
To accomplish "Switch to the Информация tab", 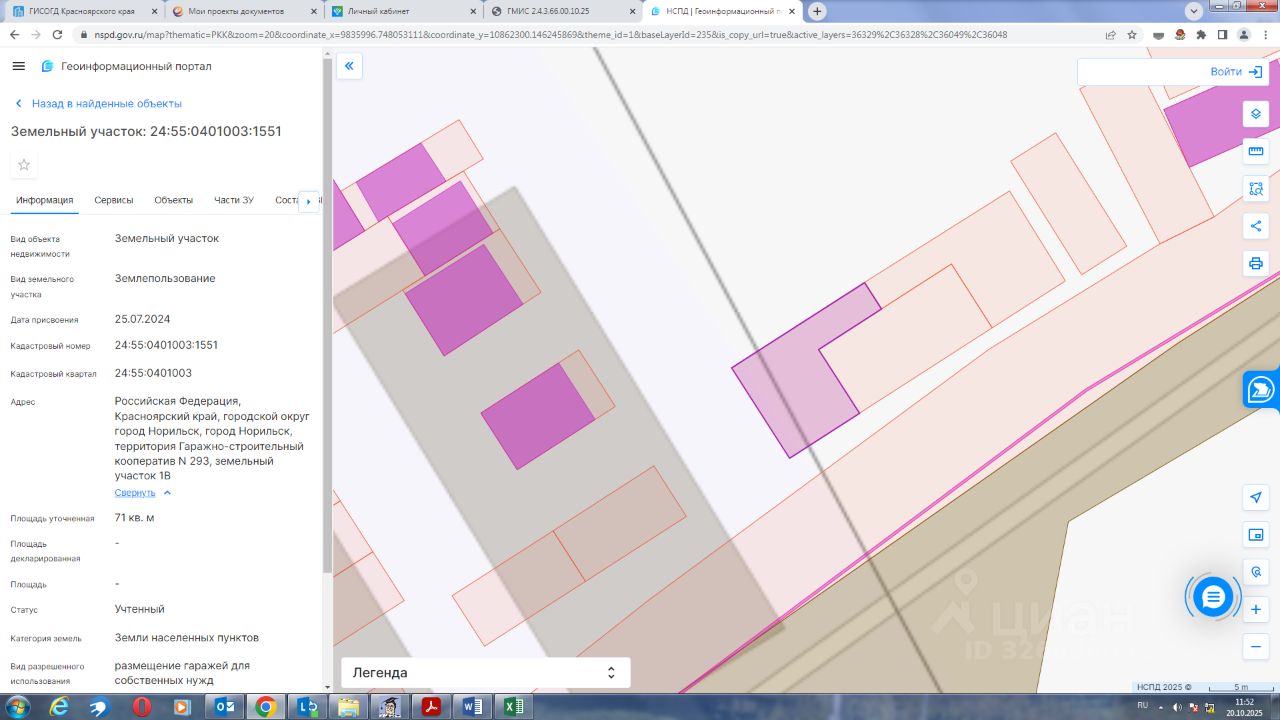I will coord(44,200).
